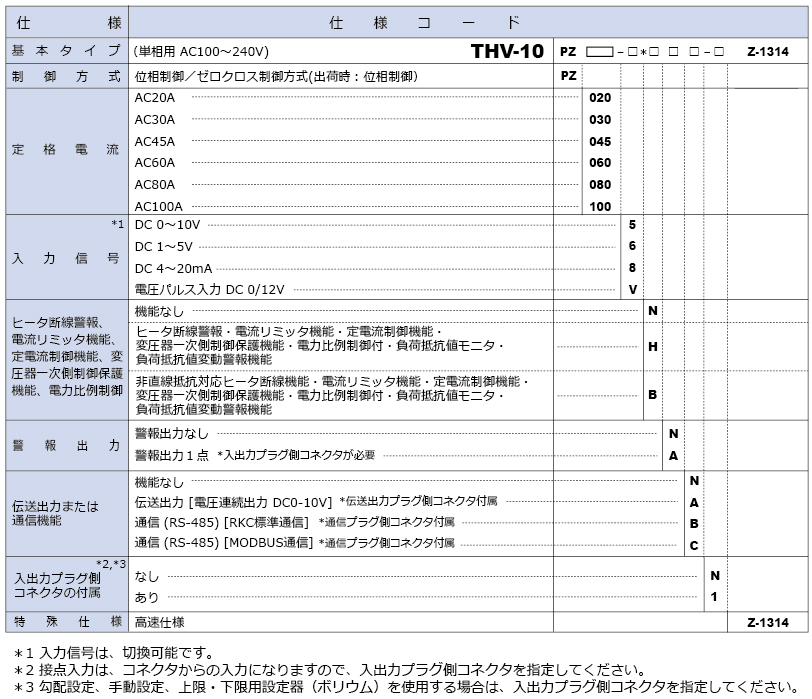Screen dimensions: 812x699
Task: Click code B for non-linear resistance heater
Action: coord(652,395)
